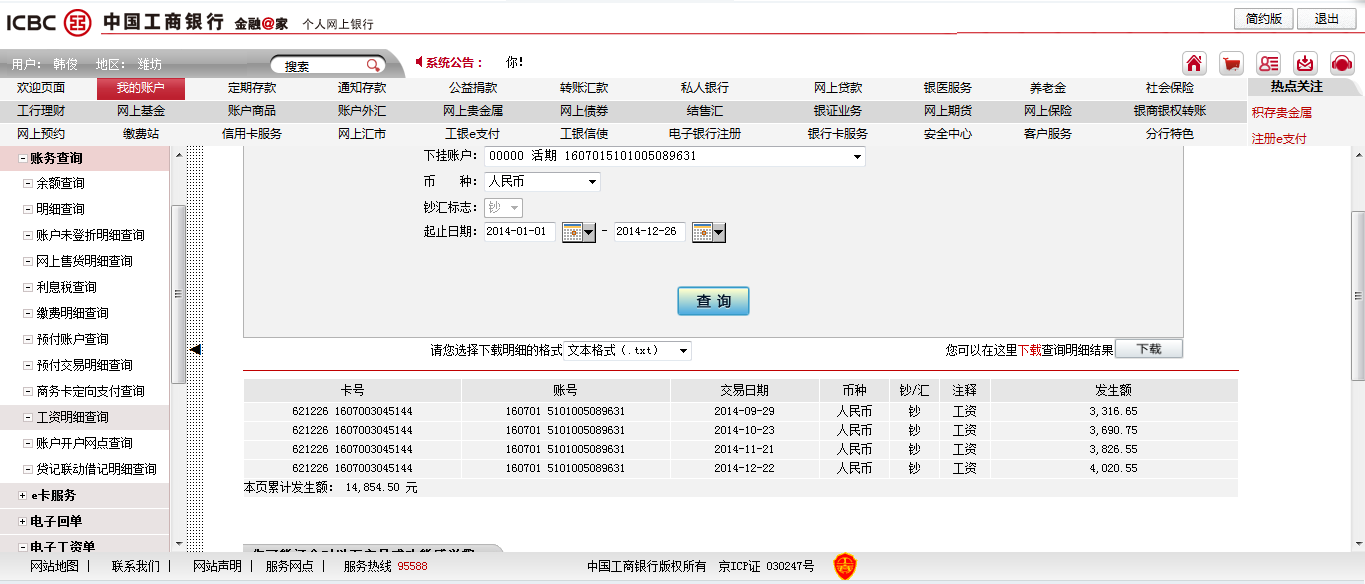Expand the 电子回单 sidebar section
Viewport: 1365px width, 584px height.
tap(22, 521)
